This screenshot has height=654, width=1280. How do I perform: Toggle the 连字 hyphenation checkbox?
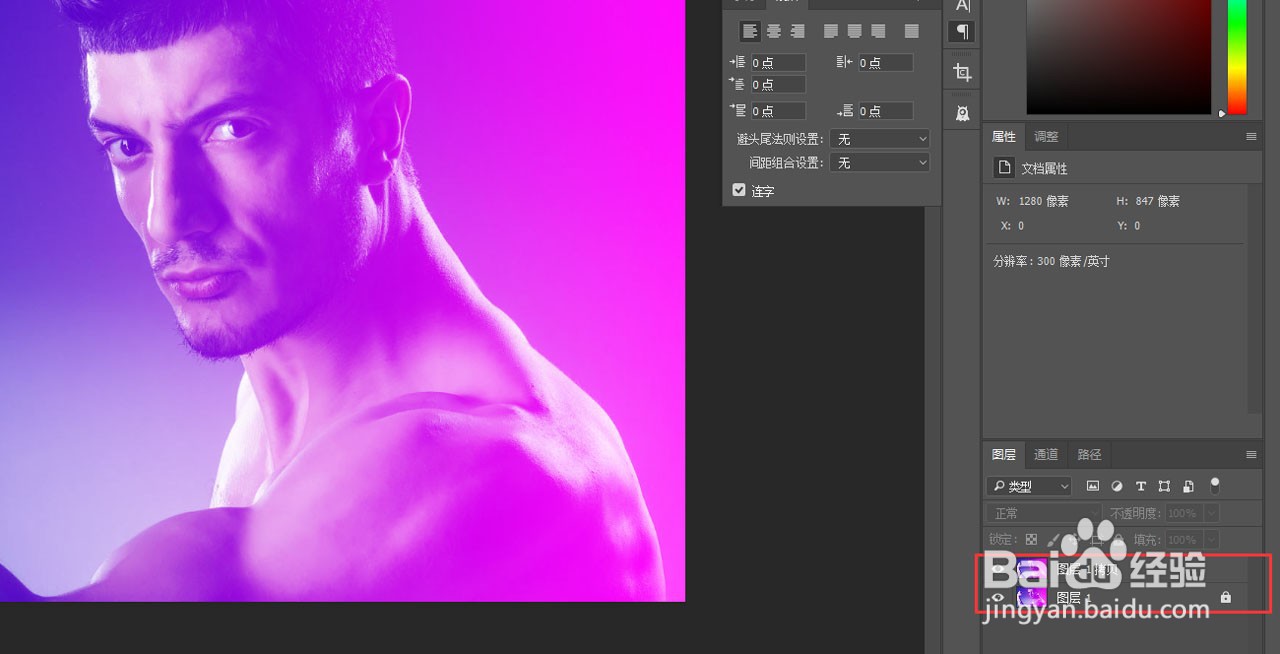pos(739,190)
